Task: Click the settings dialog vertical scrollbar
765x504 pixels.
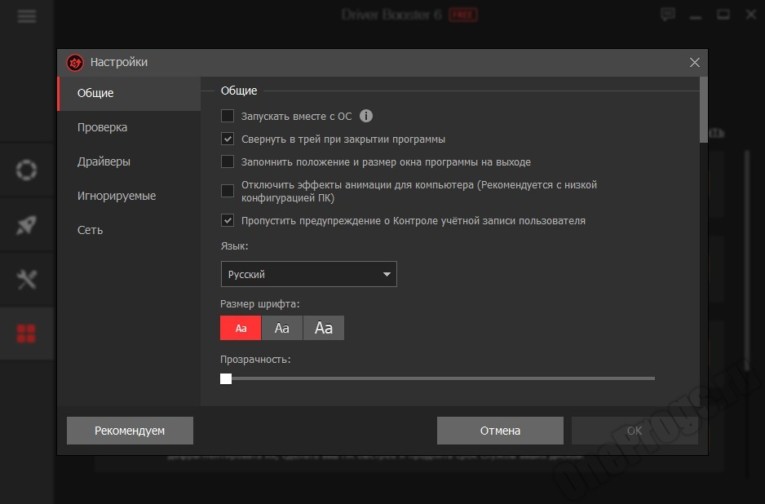Action: [x=704, y=110]
